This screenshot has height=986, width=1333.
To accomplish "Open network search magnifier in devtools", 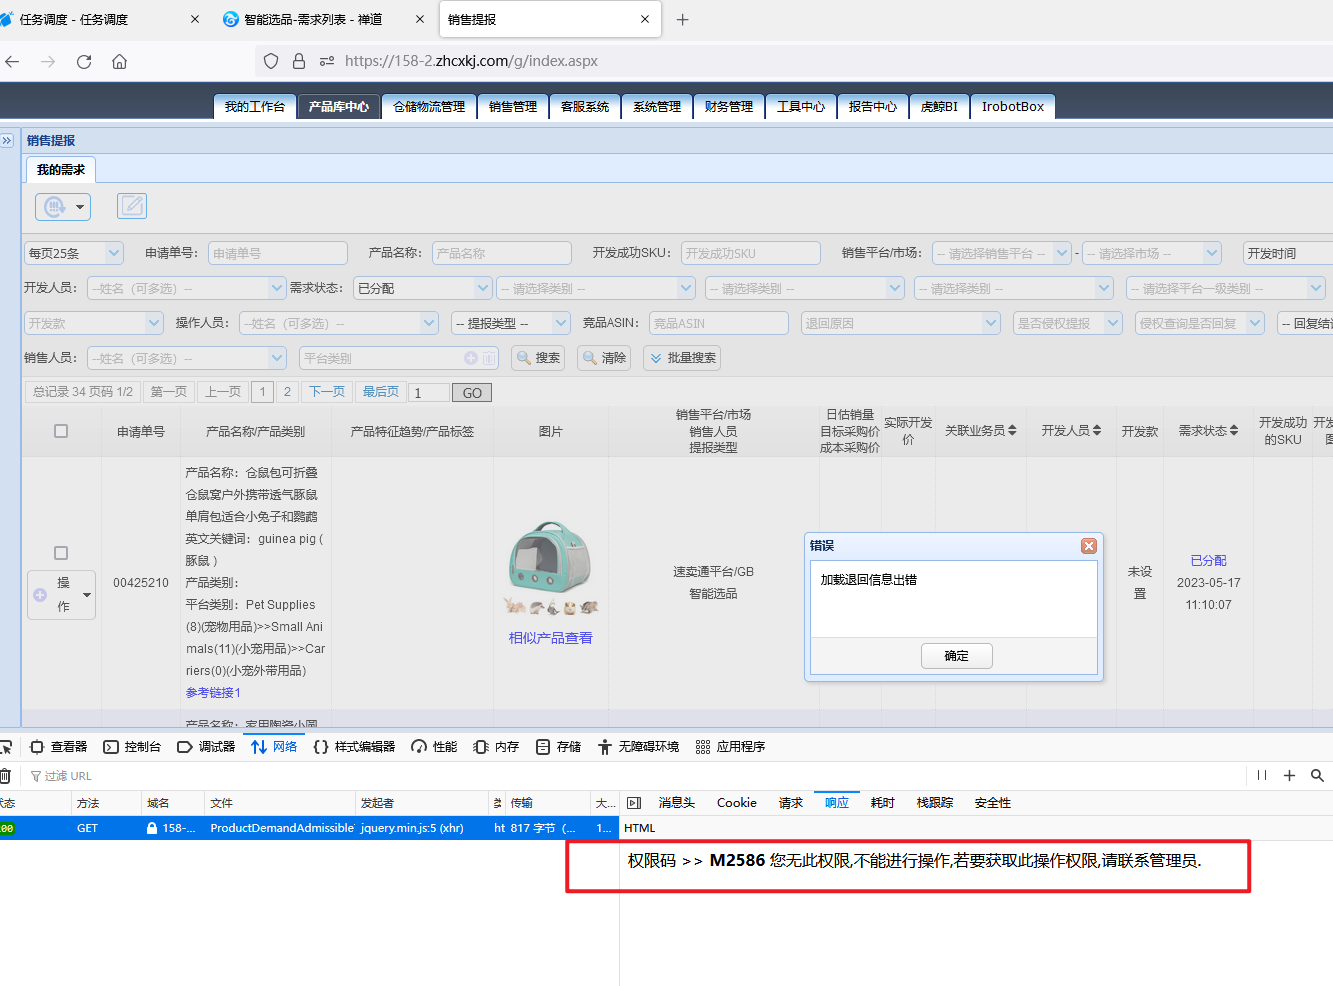I will [x=1317, y=775].
